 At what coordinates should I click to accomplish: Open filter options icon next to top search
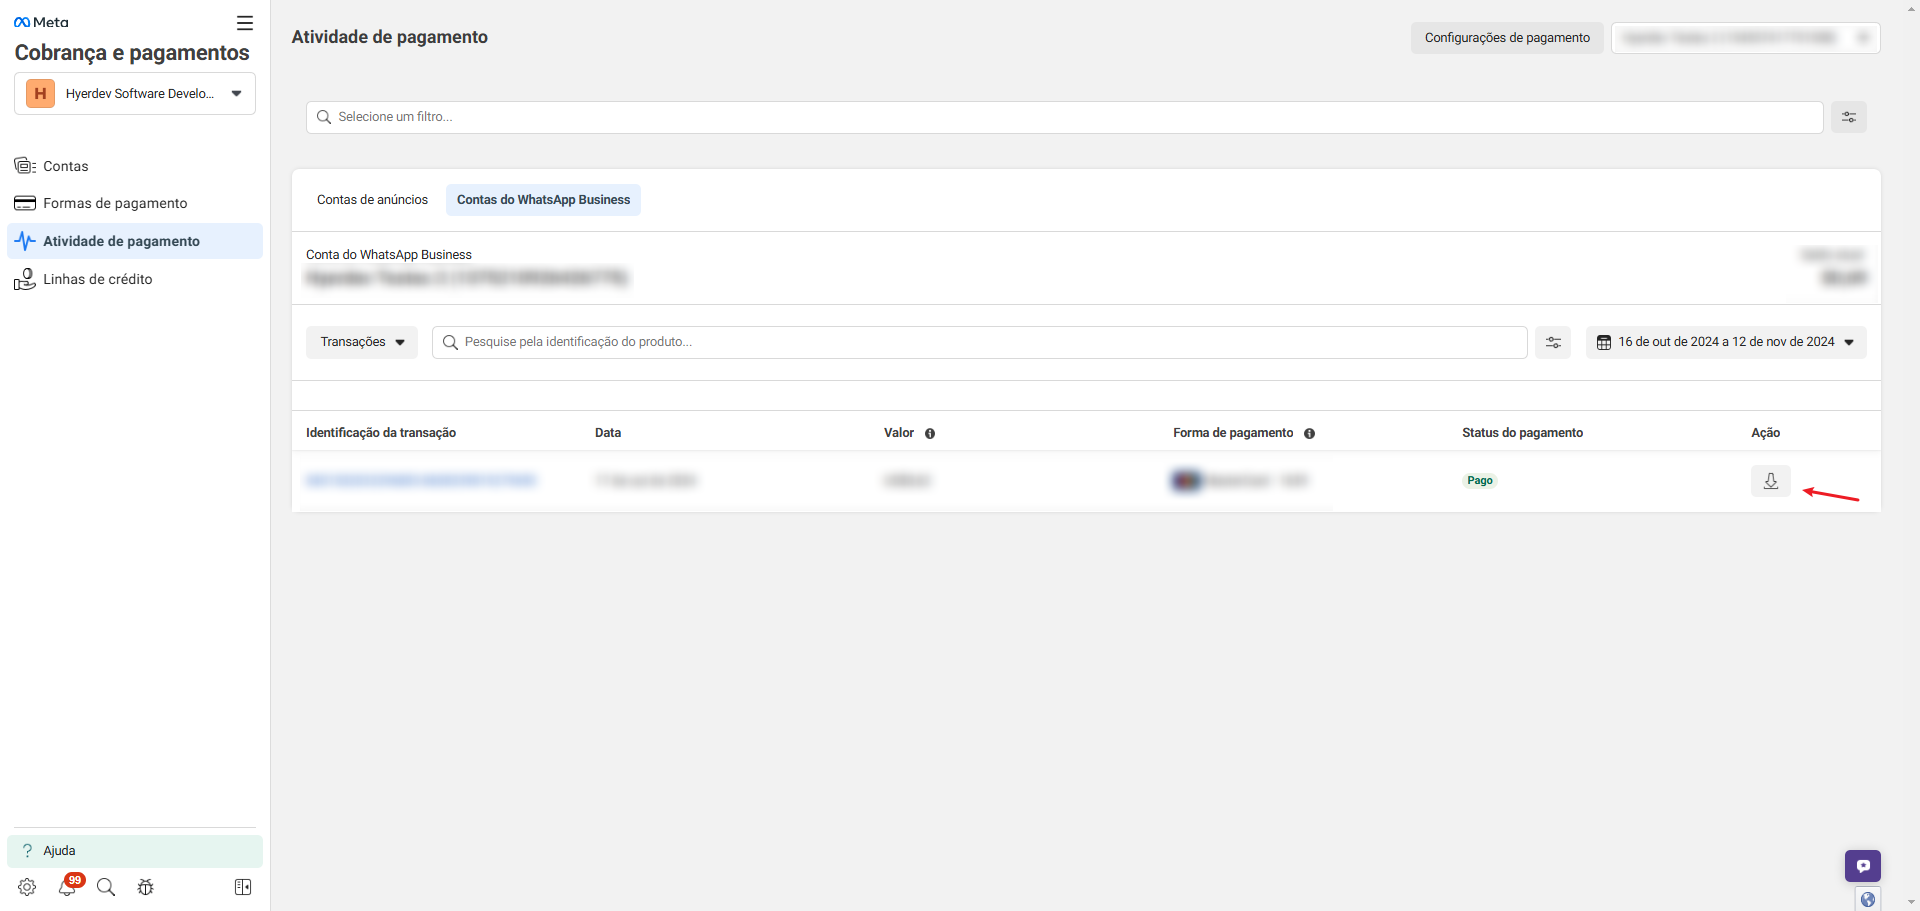(1849, 117)
